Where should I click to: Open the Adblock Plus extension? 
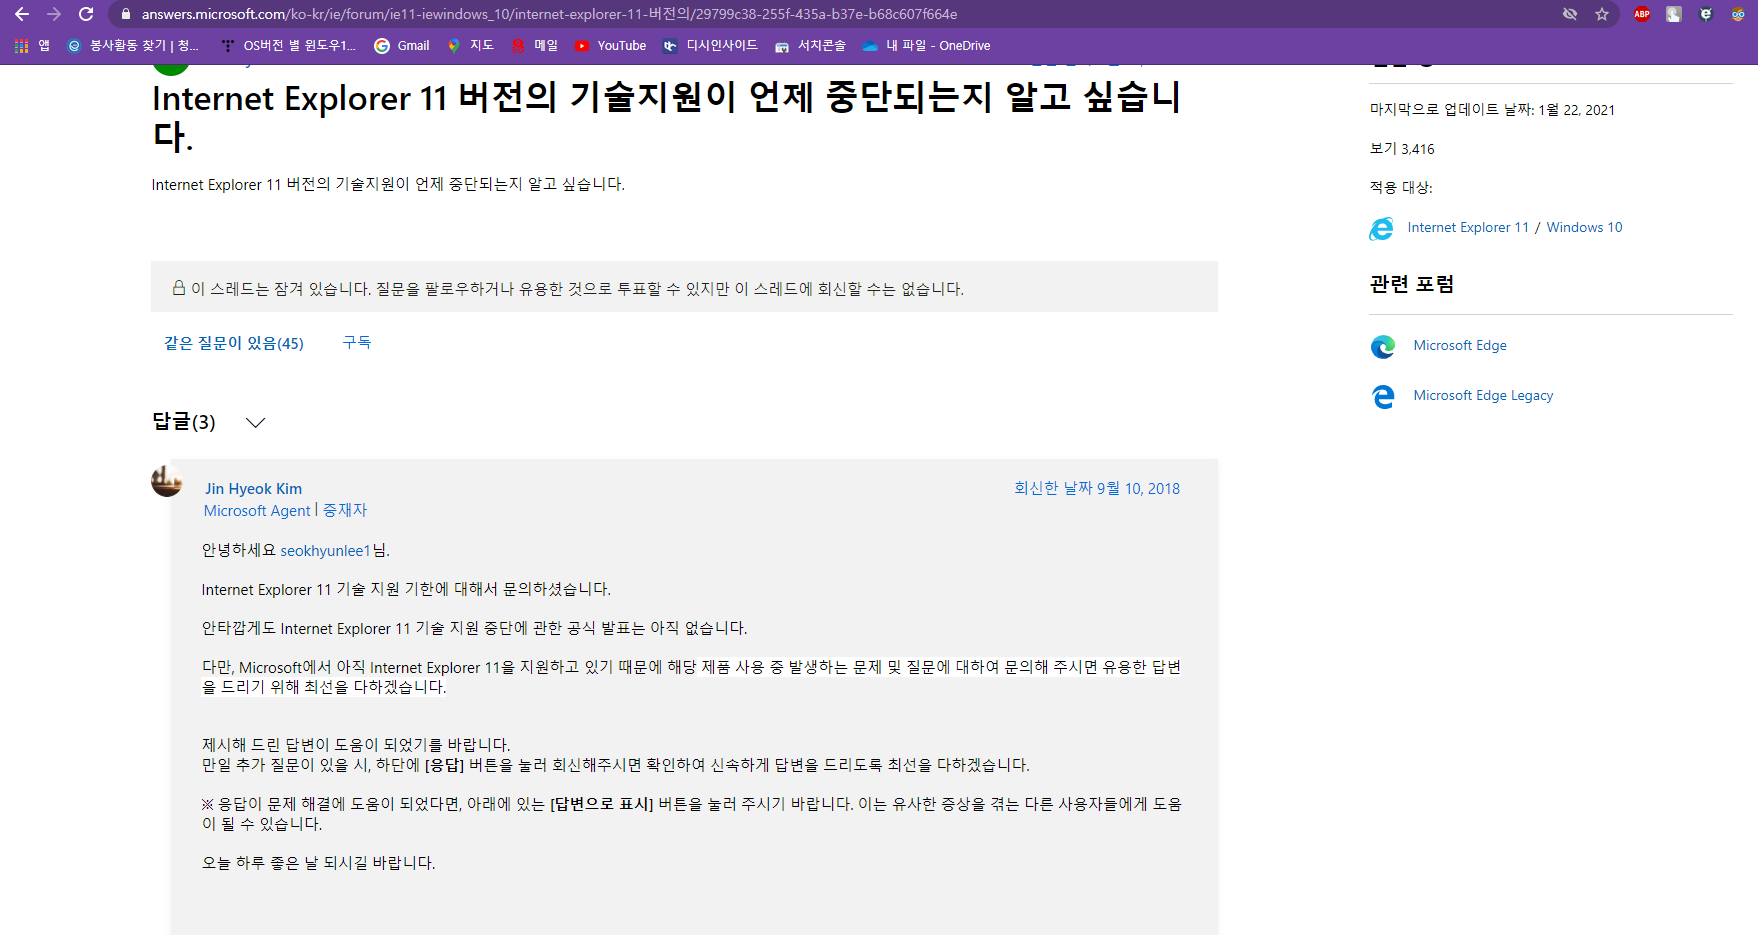(x=1642, y=14)
